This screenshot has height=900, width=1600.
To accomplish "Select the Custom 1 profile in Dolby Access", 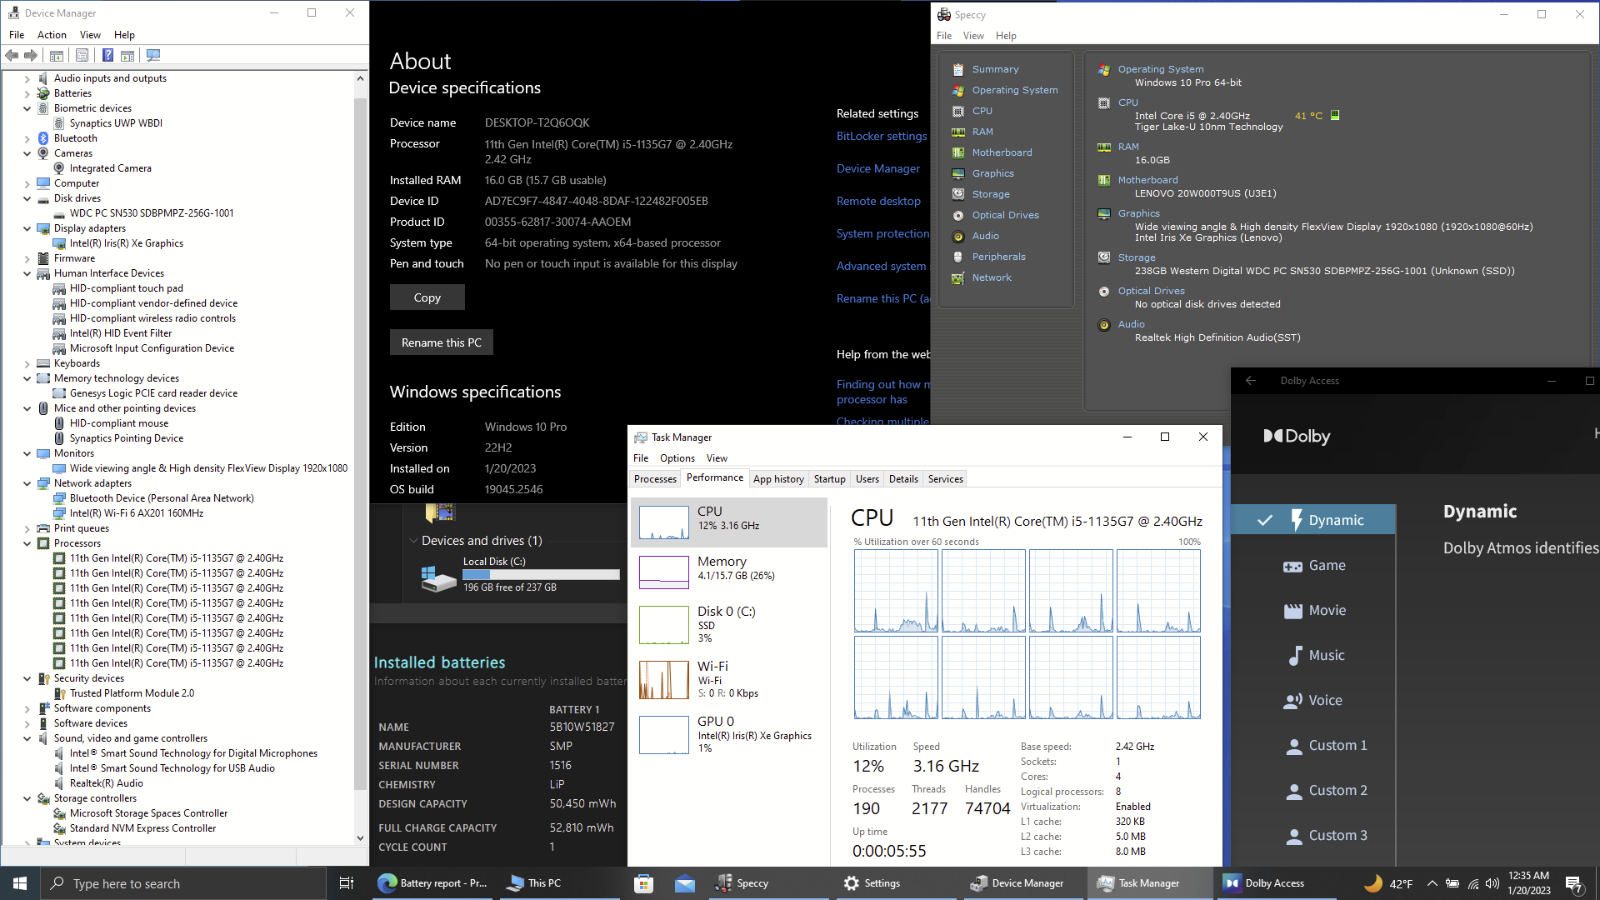I will pos(1313,746).
